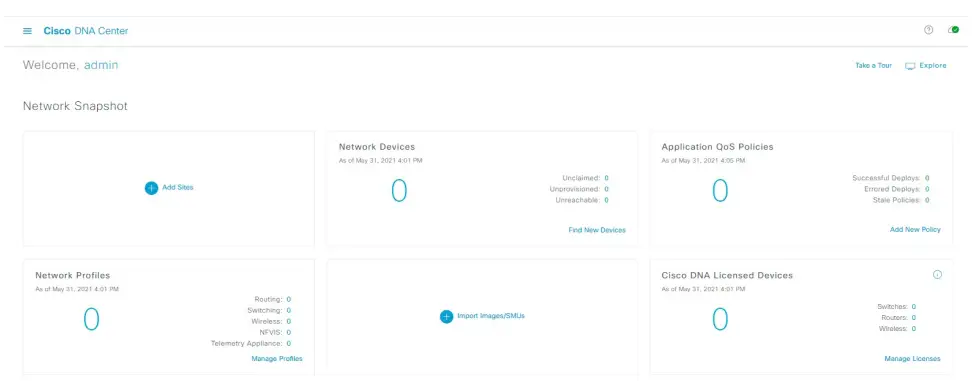Click the Application QoS Policies timestamp text
The height and width of the screenshot is (381, 974).
703,160
